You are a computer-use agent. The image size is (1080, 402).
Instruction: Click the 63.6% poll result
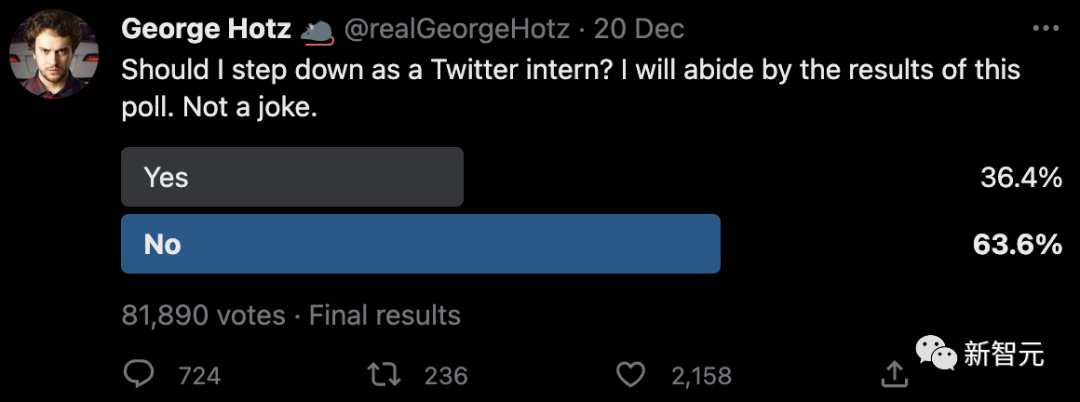(x=1017, y=244)
